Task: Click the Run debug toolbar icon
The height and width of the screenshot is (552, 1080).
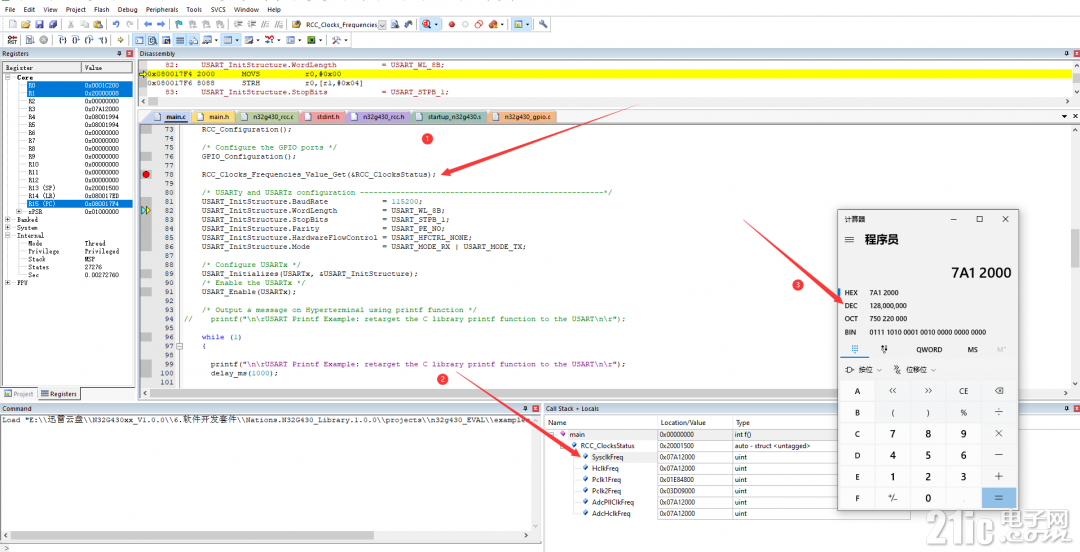Action: [30, 40]
